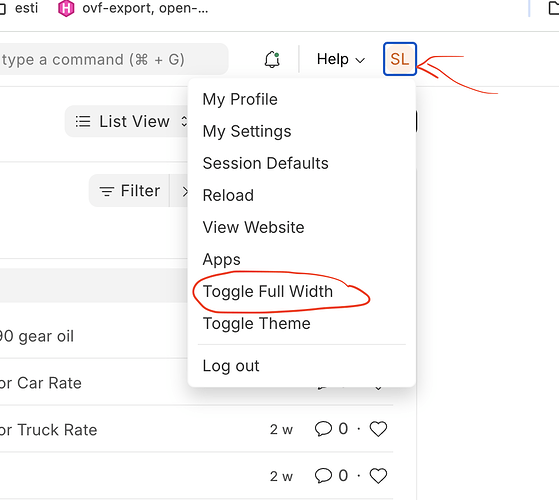Open the Filter button

click(129, 191)
